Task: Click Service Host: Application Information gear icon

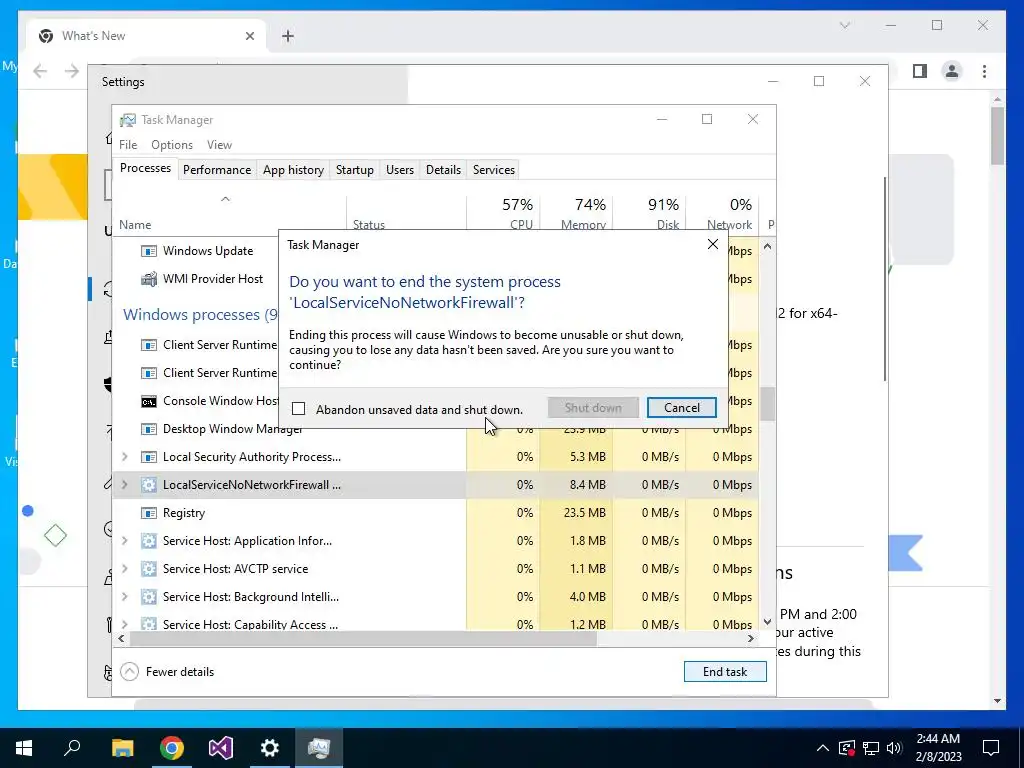Action: pyautogui.click(x=149, y=541)
